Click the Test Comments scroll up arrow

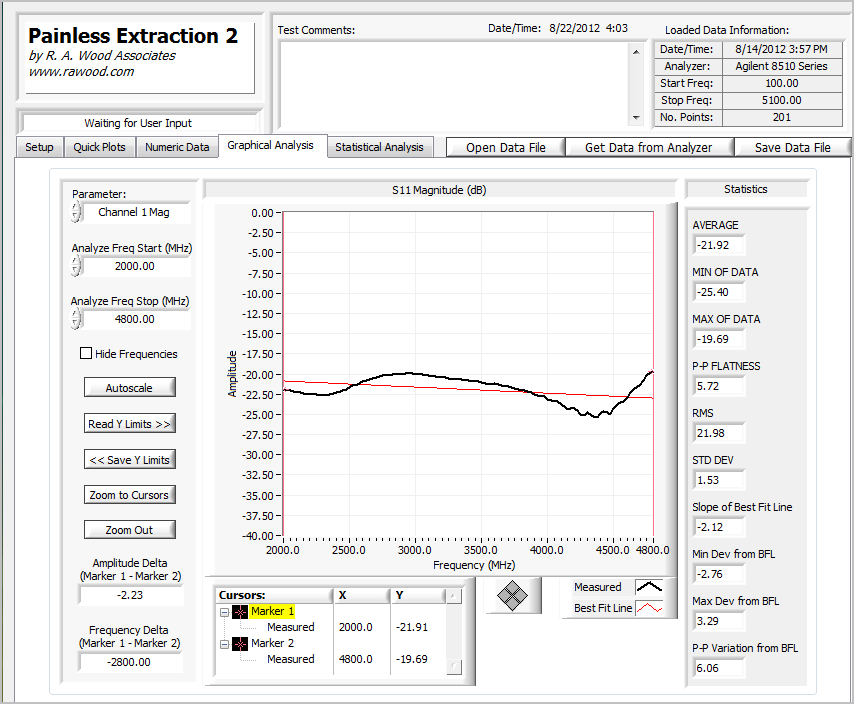636,52
